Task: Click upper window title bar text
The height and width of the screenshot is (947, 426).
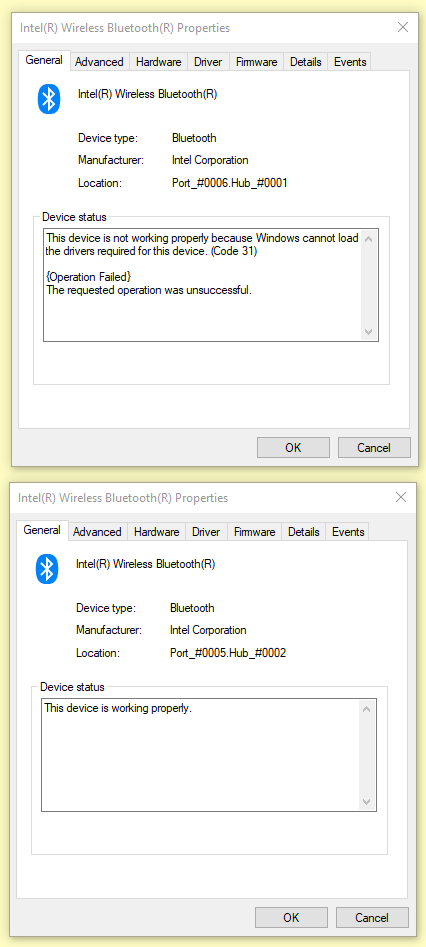Action: click(x=125, y=28)
